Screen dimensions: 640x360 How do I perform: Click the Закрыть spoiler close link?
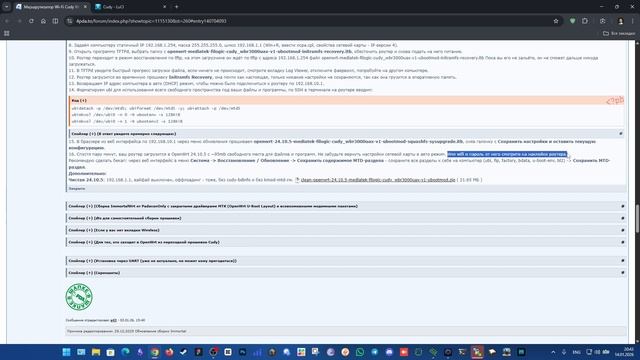point(77,189)
